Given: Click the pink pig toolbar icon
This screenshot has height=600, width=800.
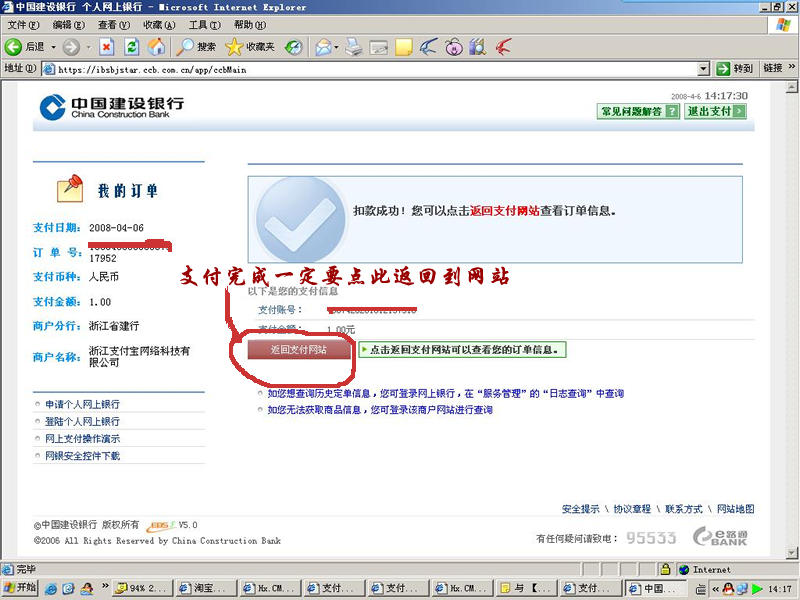Looking at the screenshot, I should (x=454, y=47).
